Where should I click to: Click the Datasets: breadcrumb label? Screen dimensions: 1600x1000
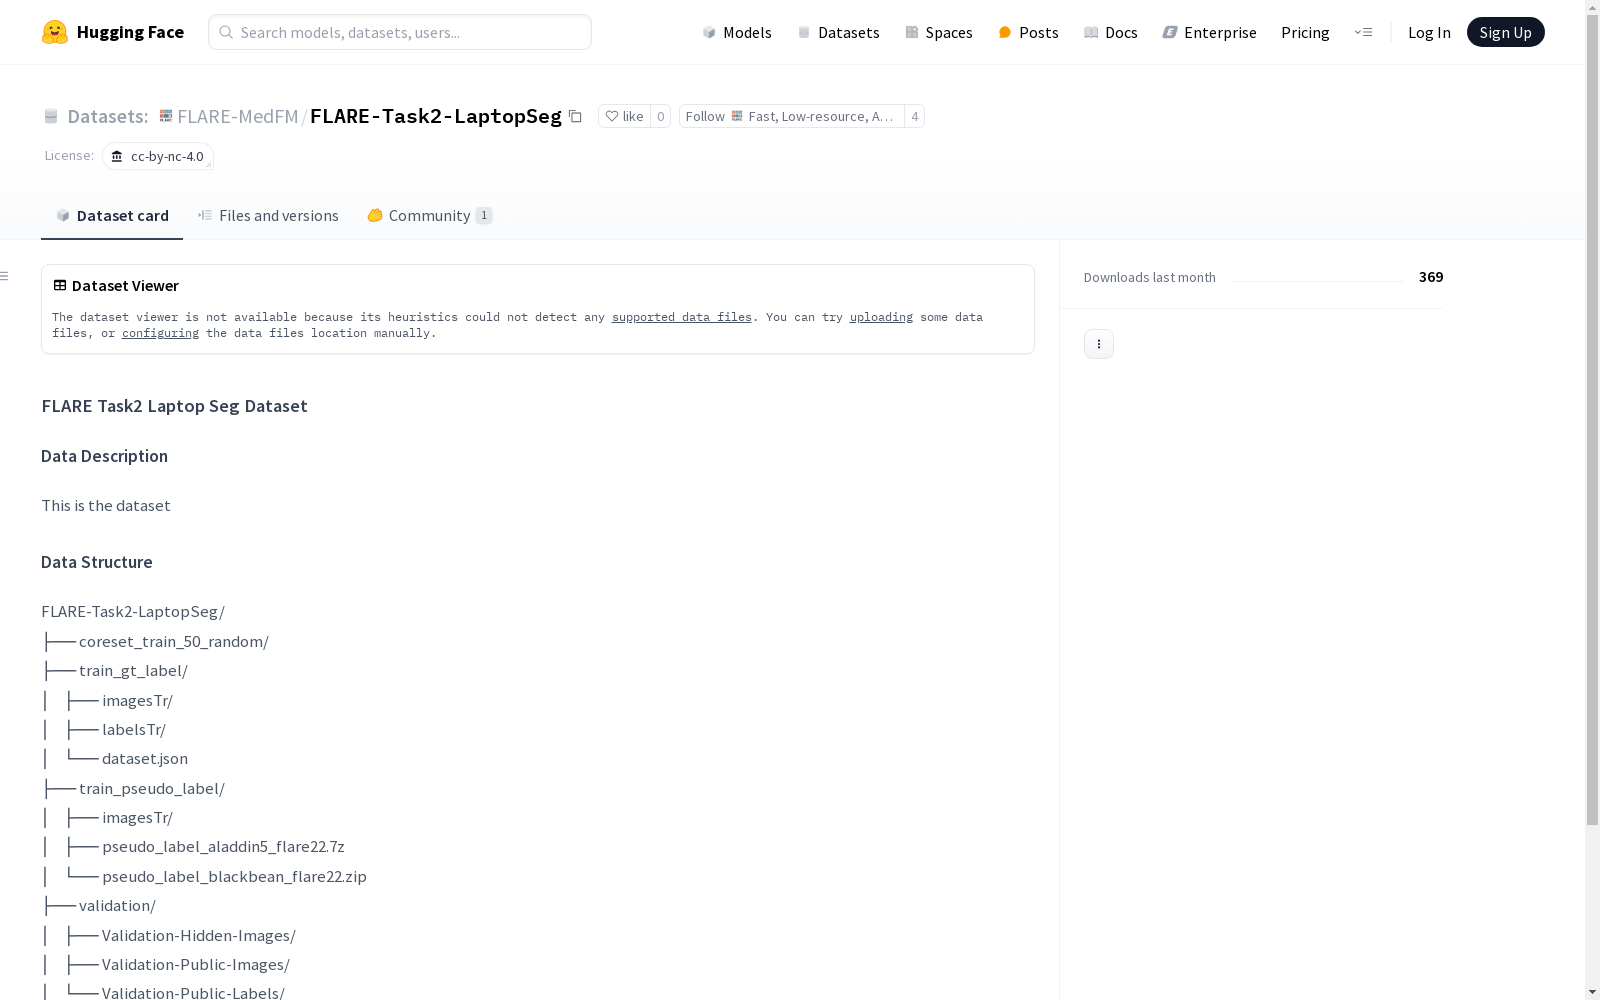pos(107,116)
